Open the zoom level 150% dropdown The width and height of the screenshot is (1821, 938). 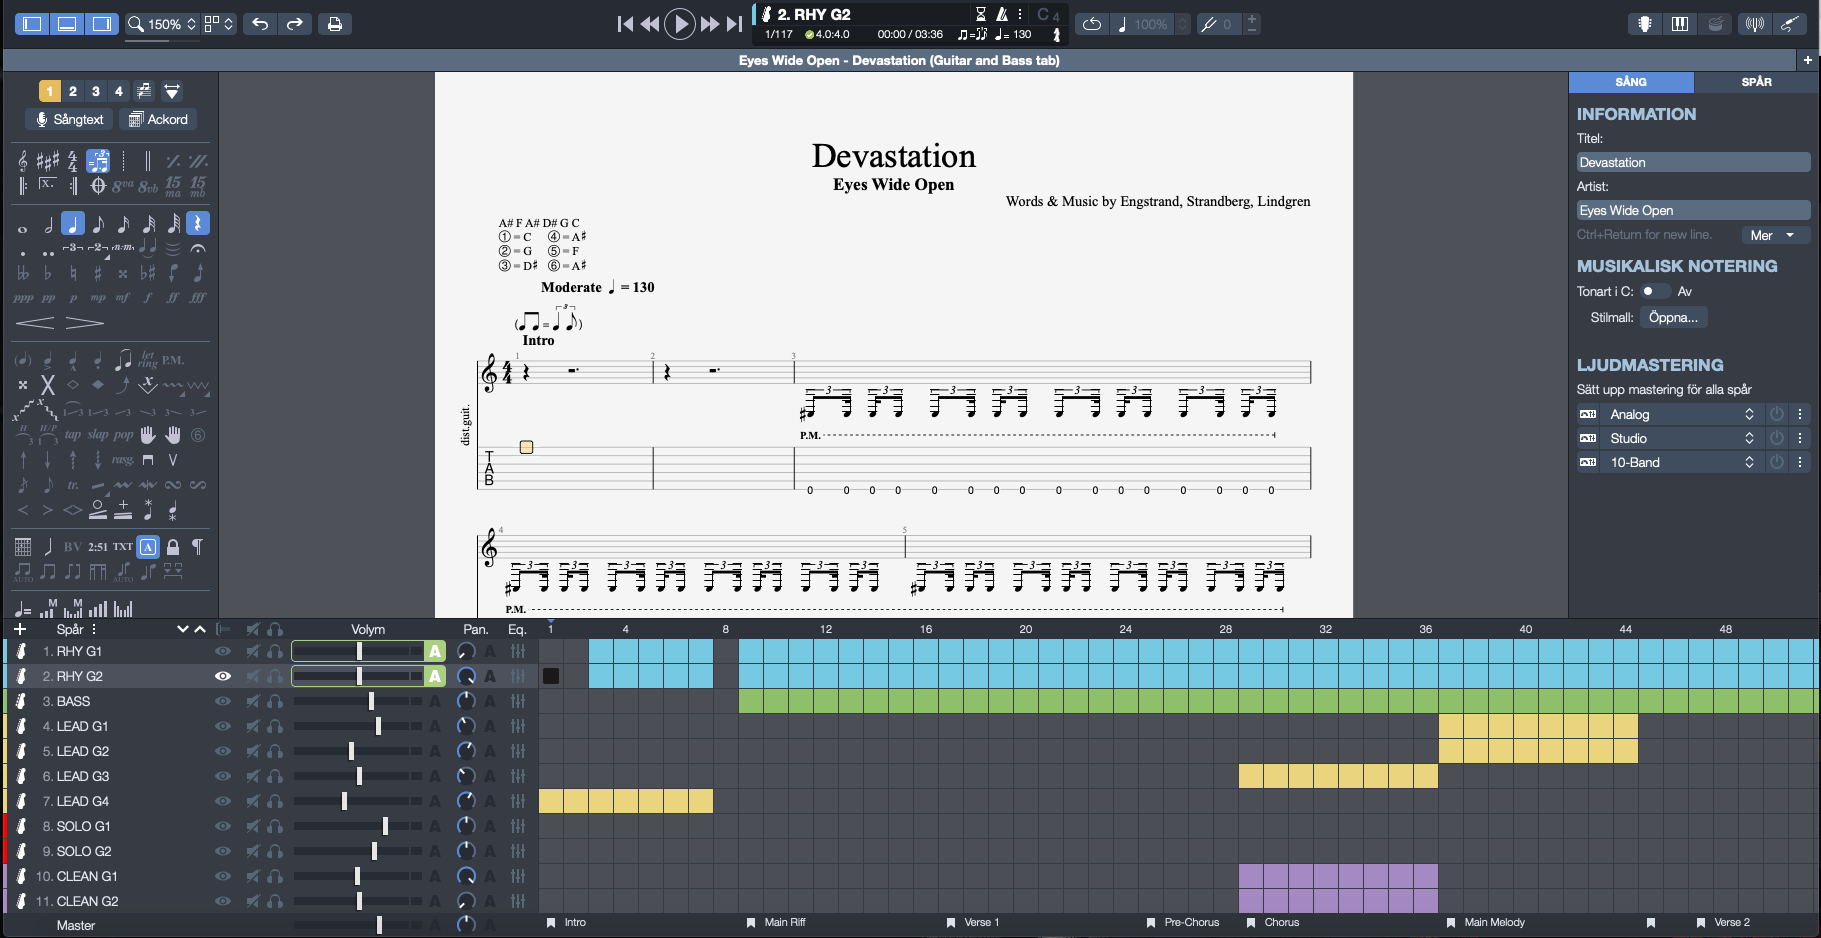(164, 24)
